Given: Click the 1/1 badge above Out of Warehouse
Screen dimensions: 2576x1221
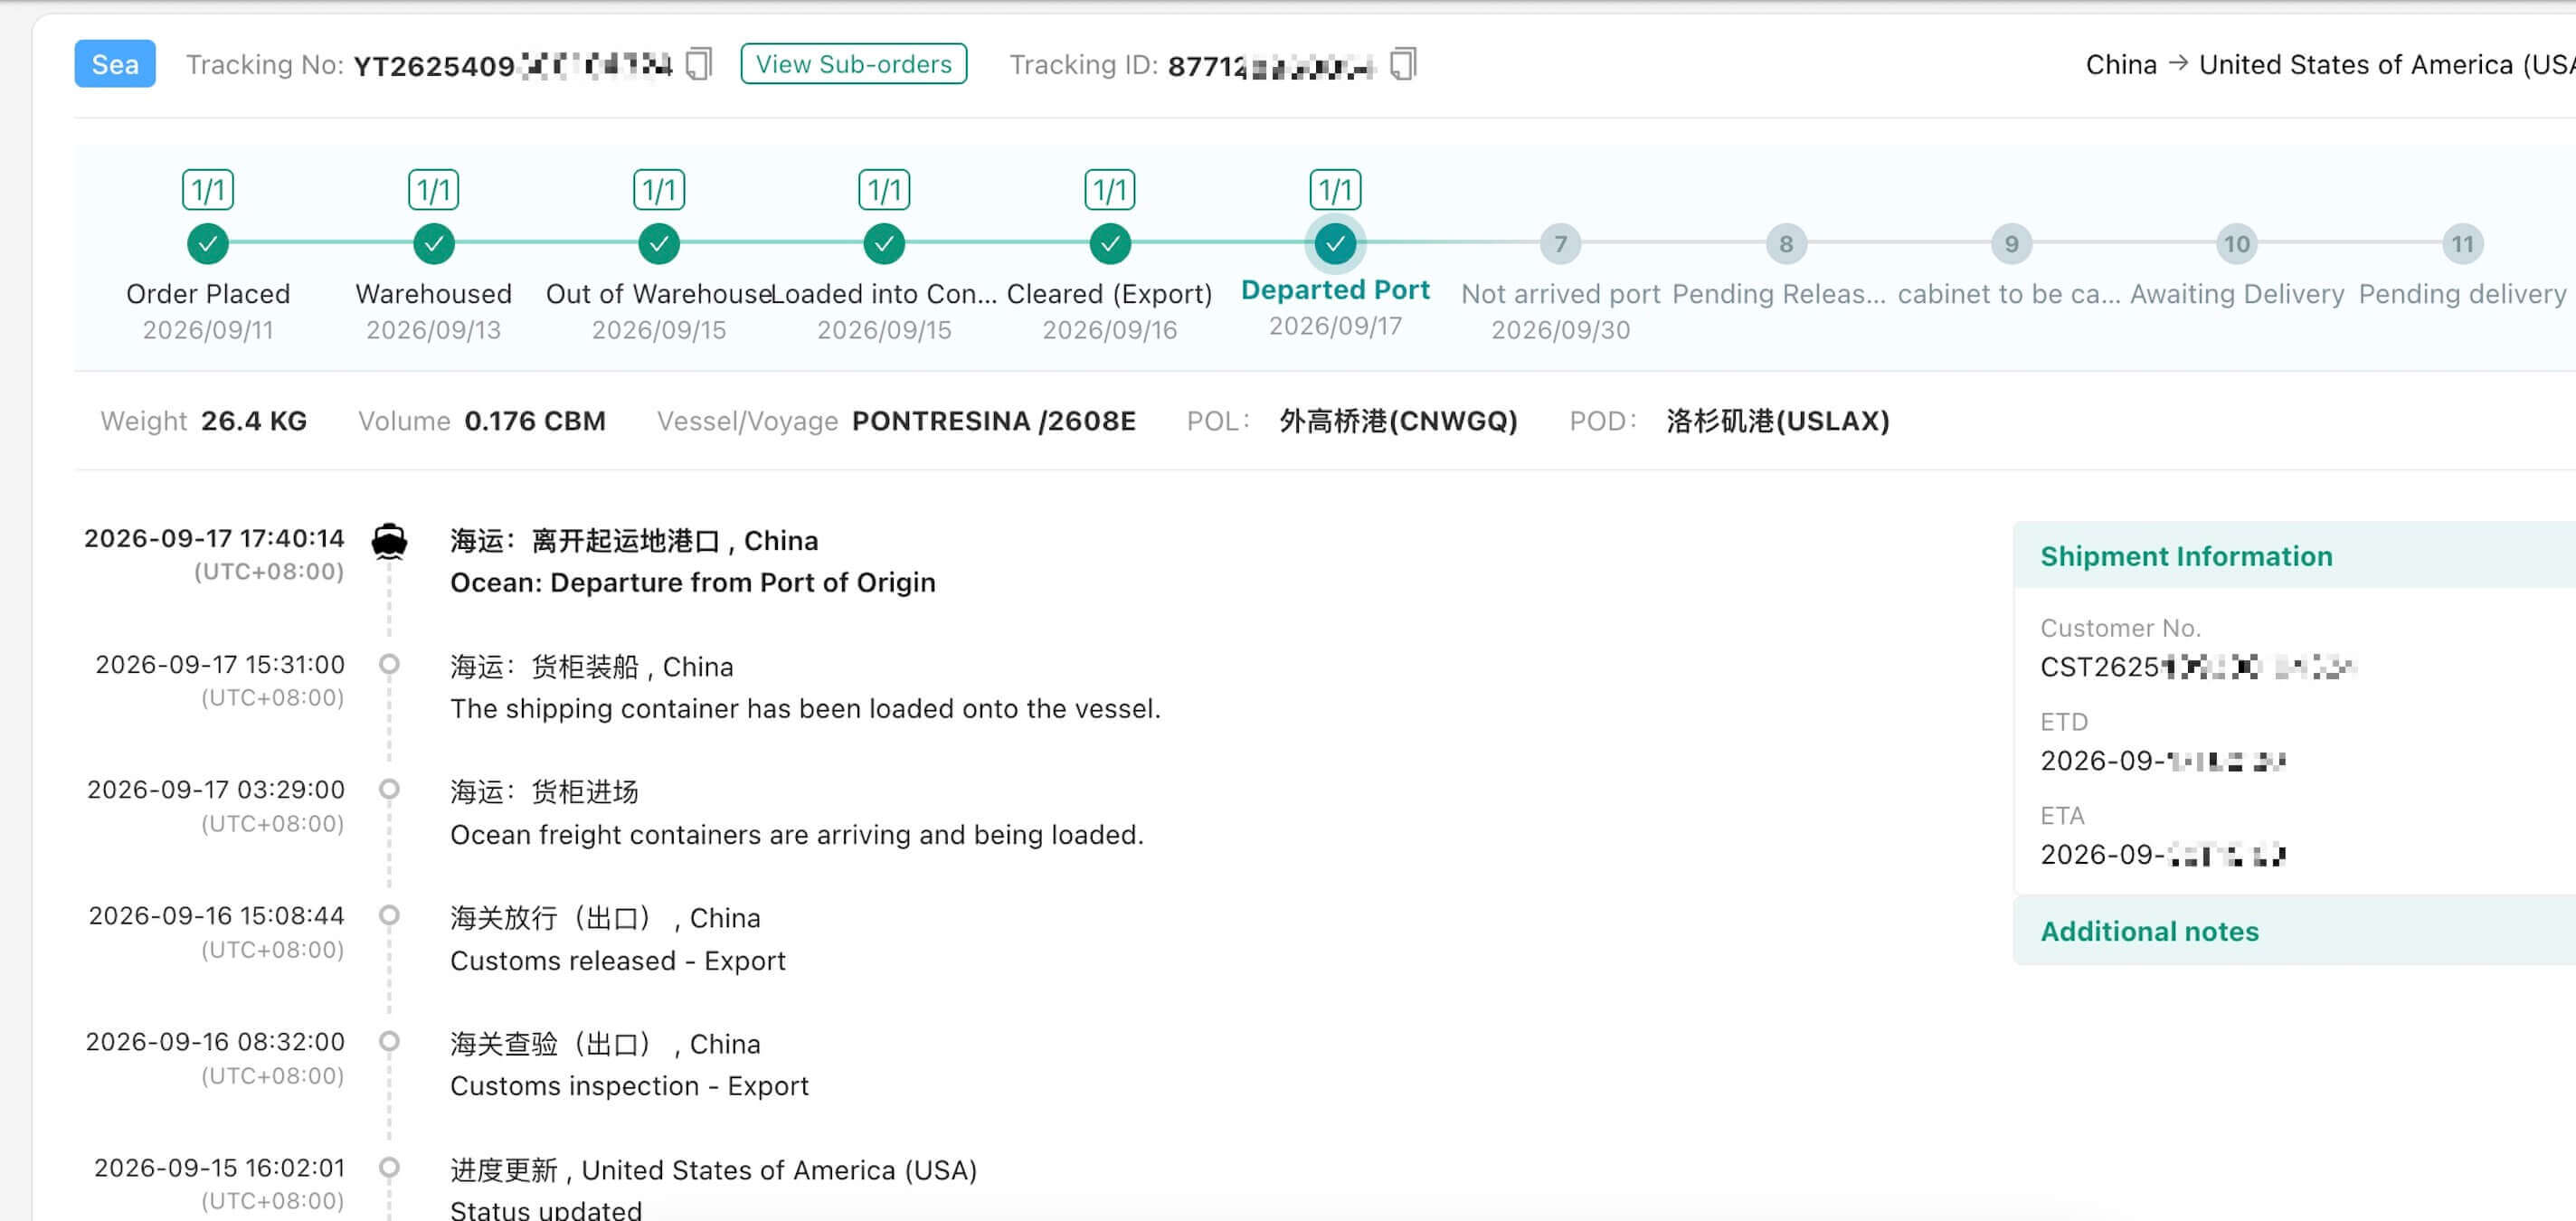Looking at the screenshot, I should (659, 190).
